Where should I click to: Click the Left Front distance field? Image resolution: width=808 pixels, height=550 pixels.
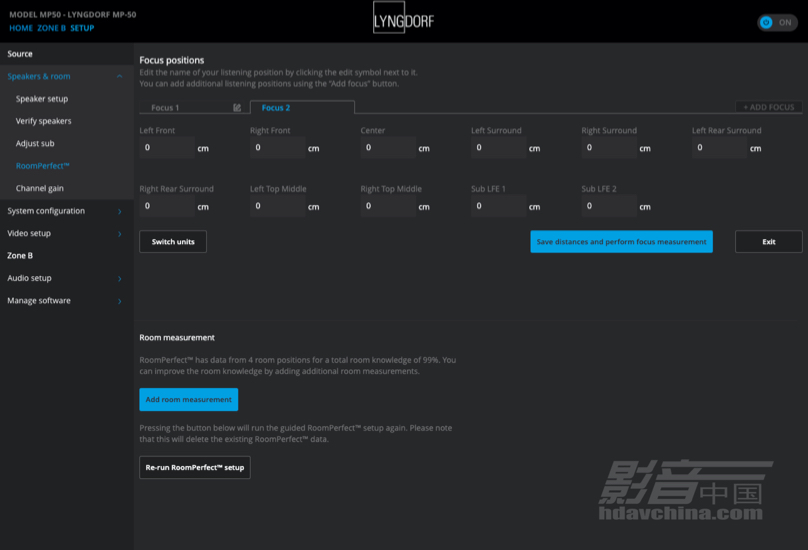(167, 147)
